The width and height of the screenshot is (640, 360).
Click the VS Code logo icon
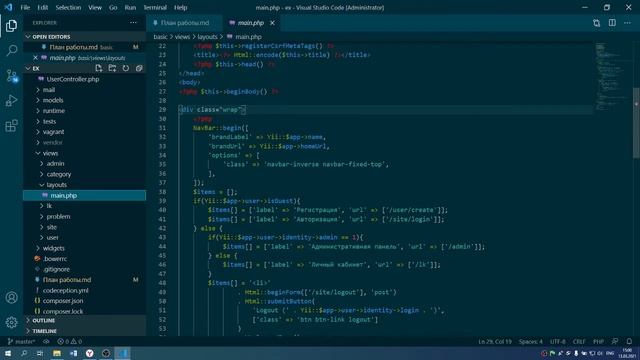point(8,7)
